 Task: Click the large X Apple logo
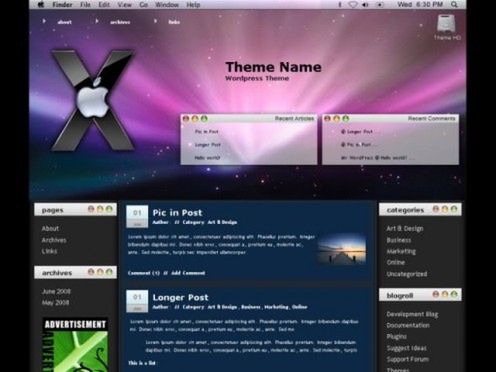pos(92,100)
